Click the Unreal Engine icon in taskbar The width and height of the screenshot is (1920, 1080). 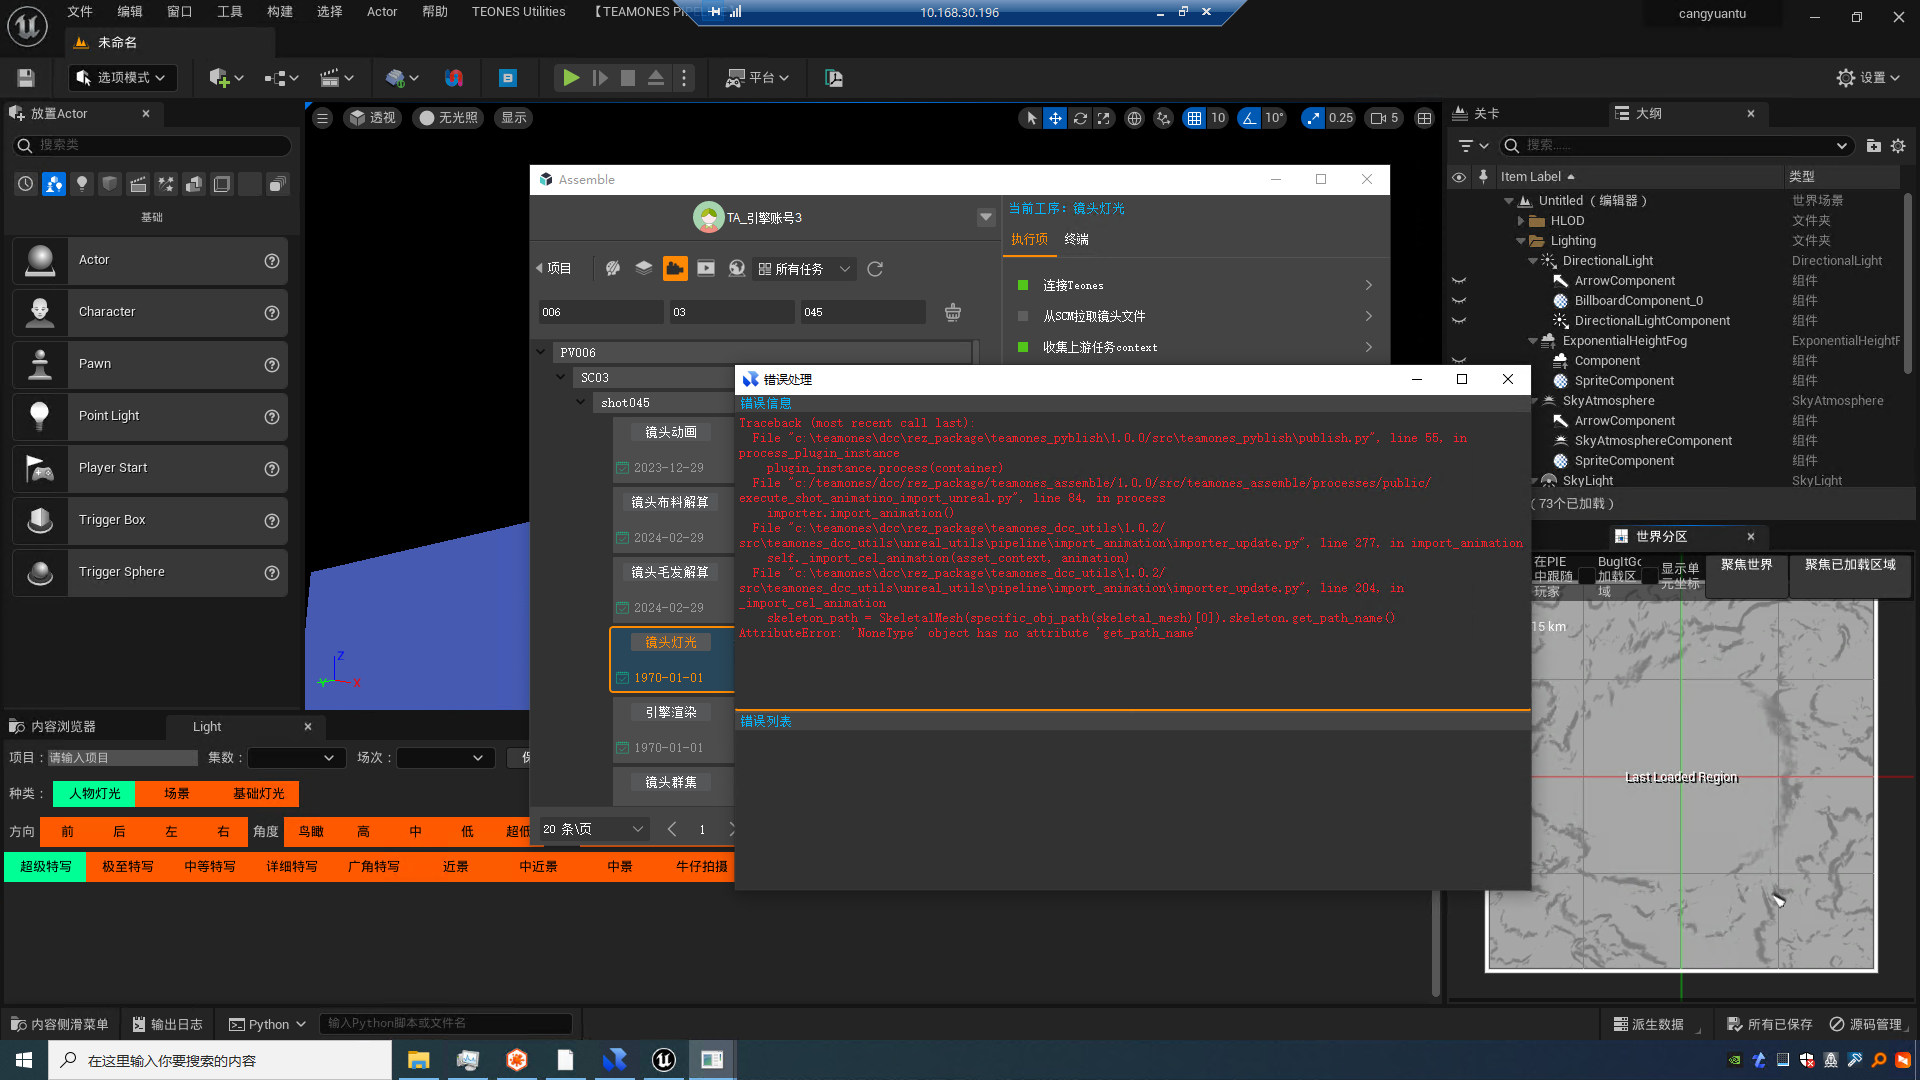[663, 1060]
